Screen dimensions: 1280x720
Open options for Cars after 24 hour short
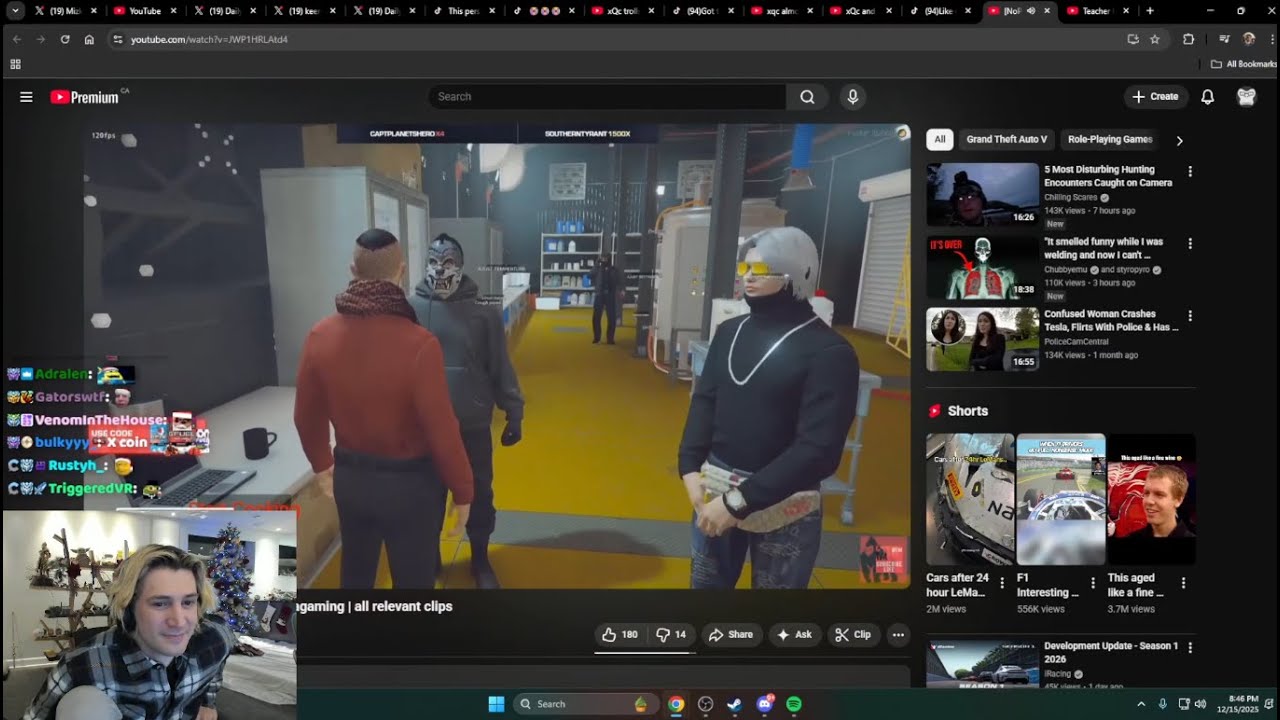tap(1002, 583)
